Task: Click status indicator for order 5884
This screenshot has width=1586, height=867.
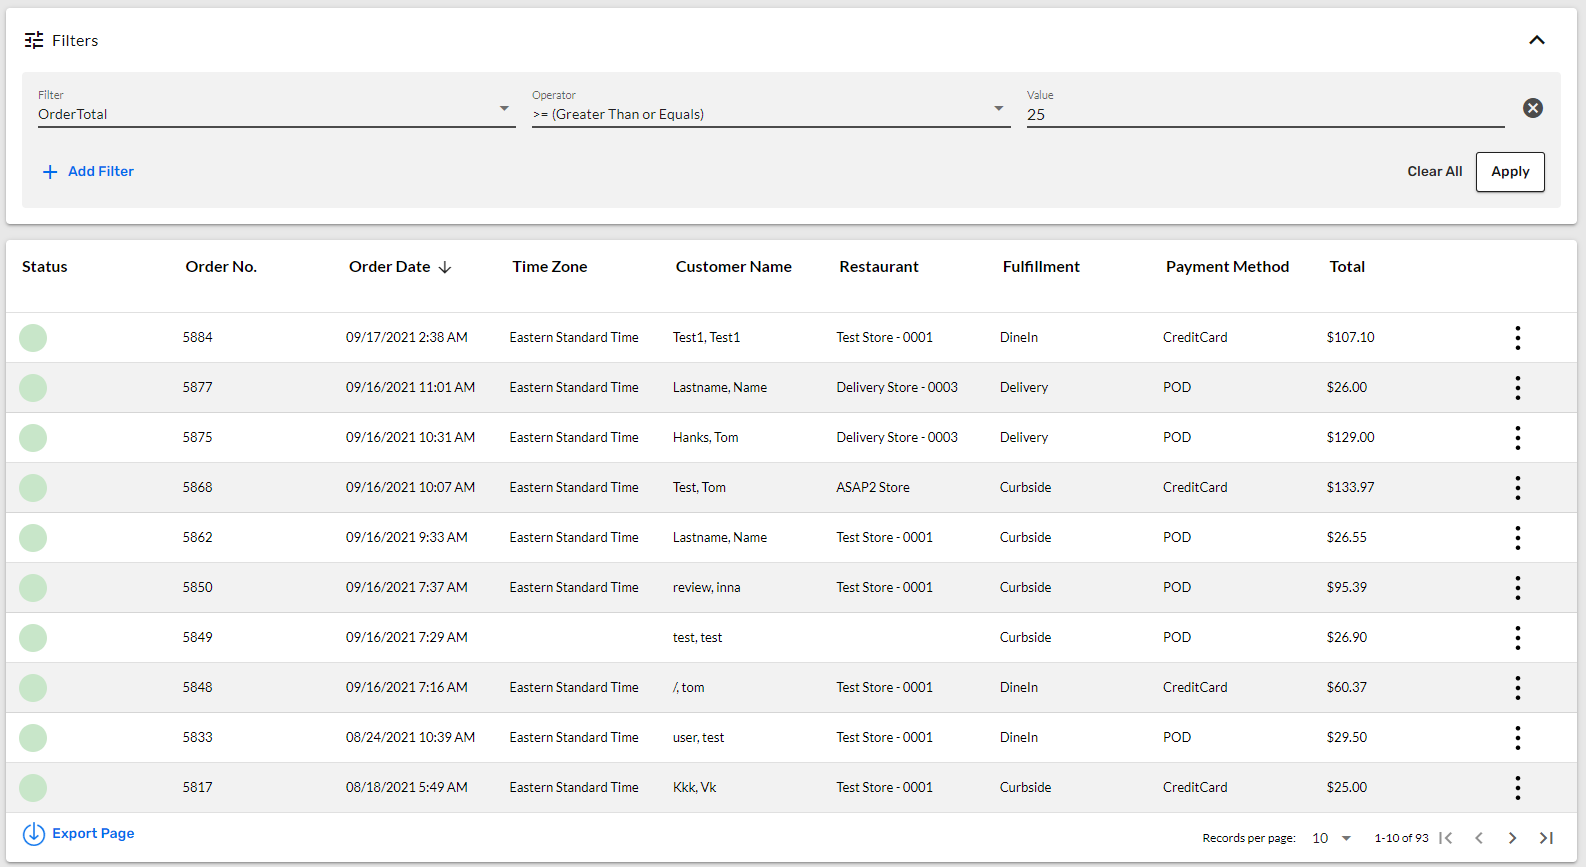Action: [x=33, y=338]
